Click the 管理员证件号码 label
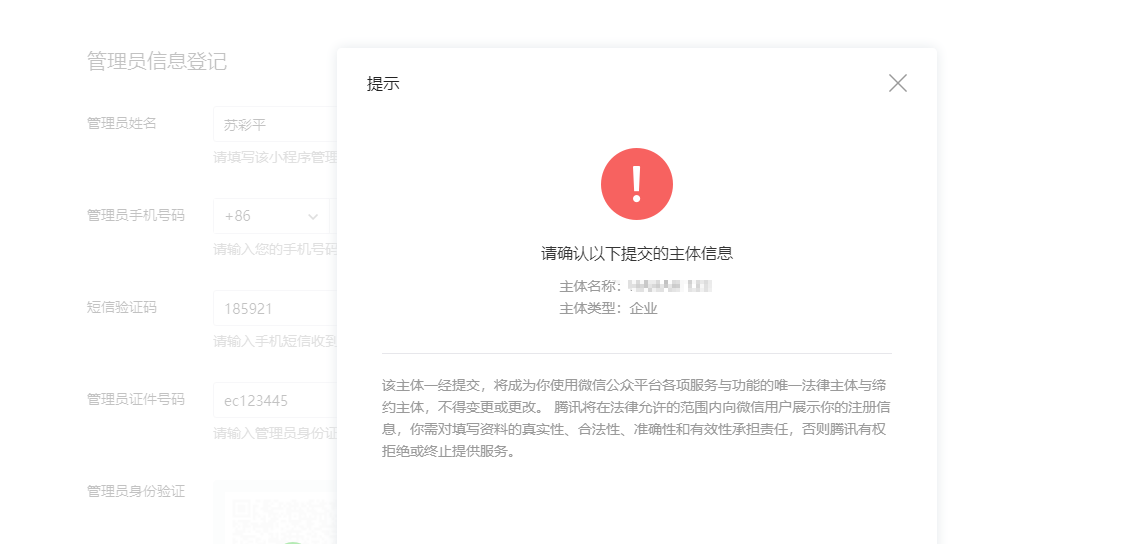The width and height of the screenshot is (1136, 544). tap(135, 399)
